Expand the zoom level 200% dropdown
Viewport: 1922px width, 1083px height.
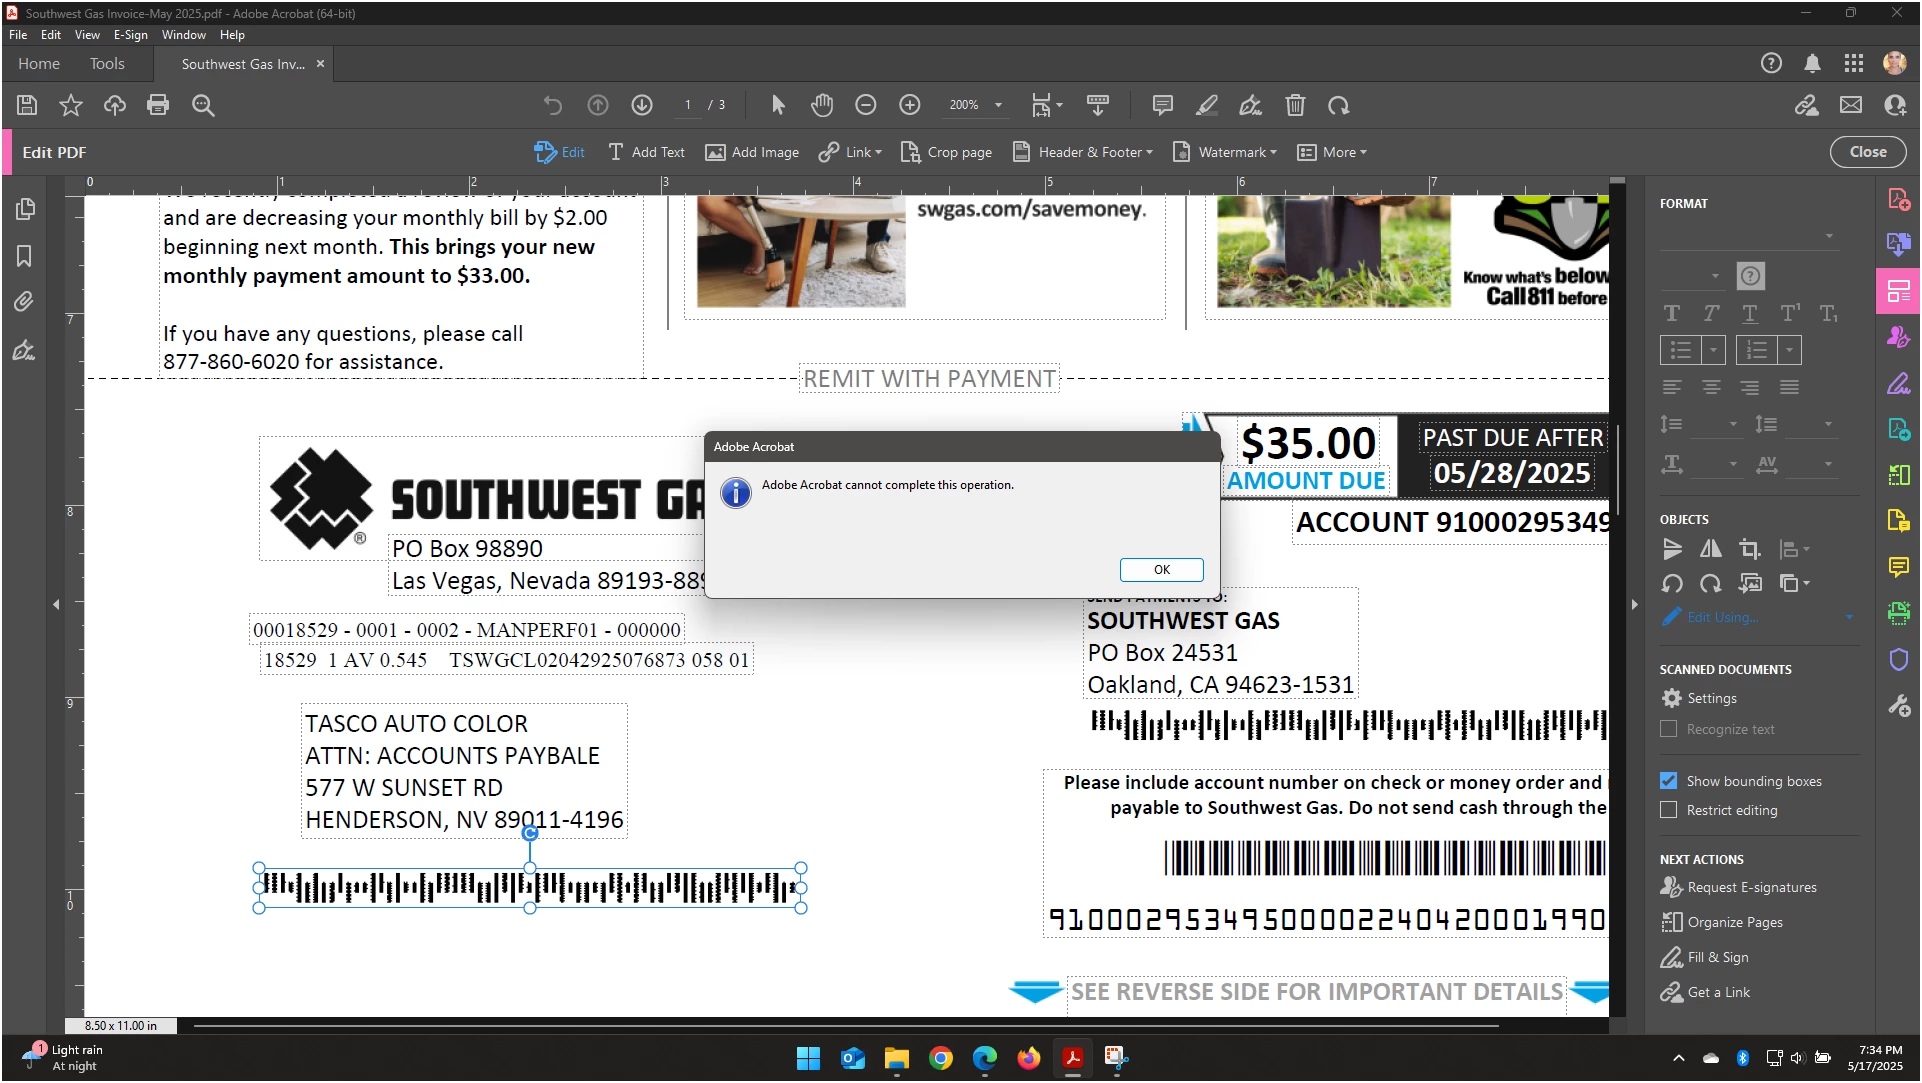[x=998, y=105]
